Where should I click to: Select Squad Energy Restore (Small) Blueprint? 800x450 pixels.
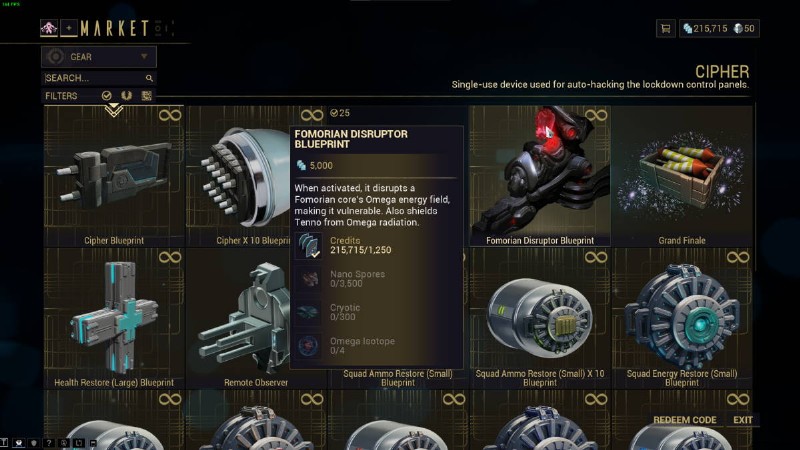coord(682,319)
